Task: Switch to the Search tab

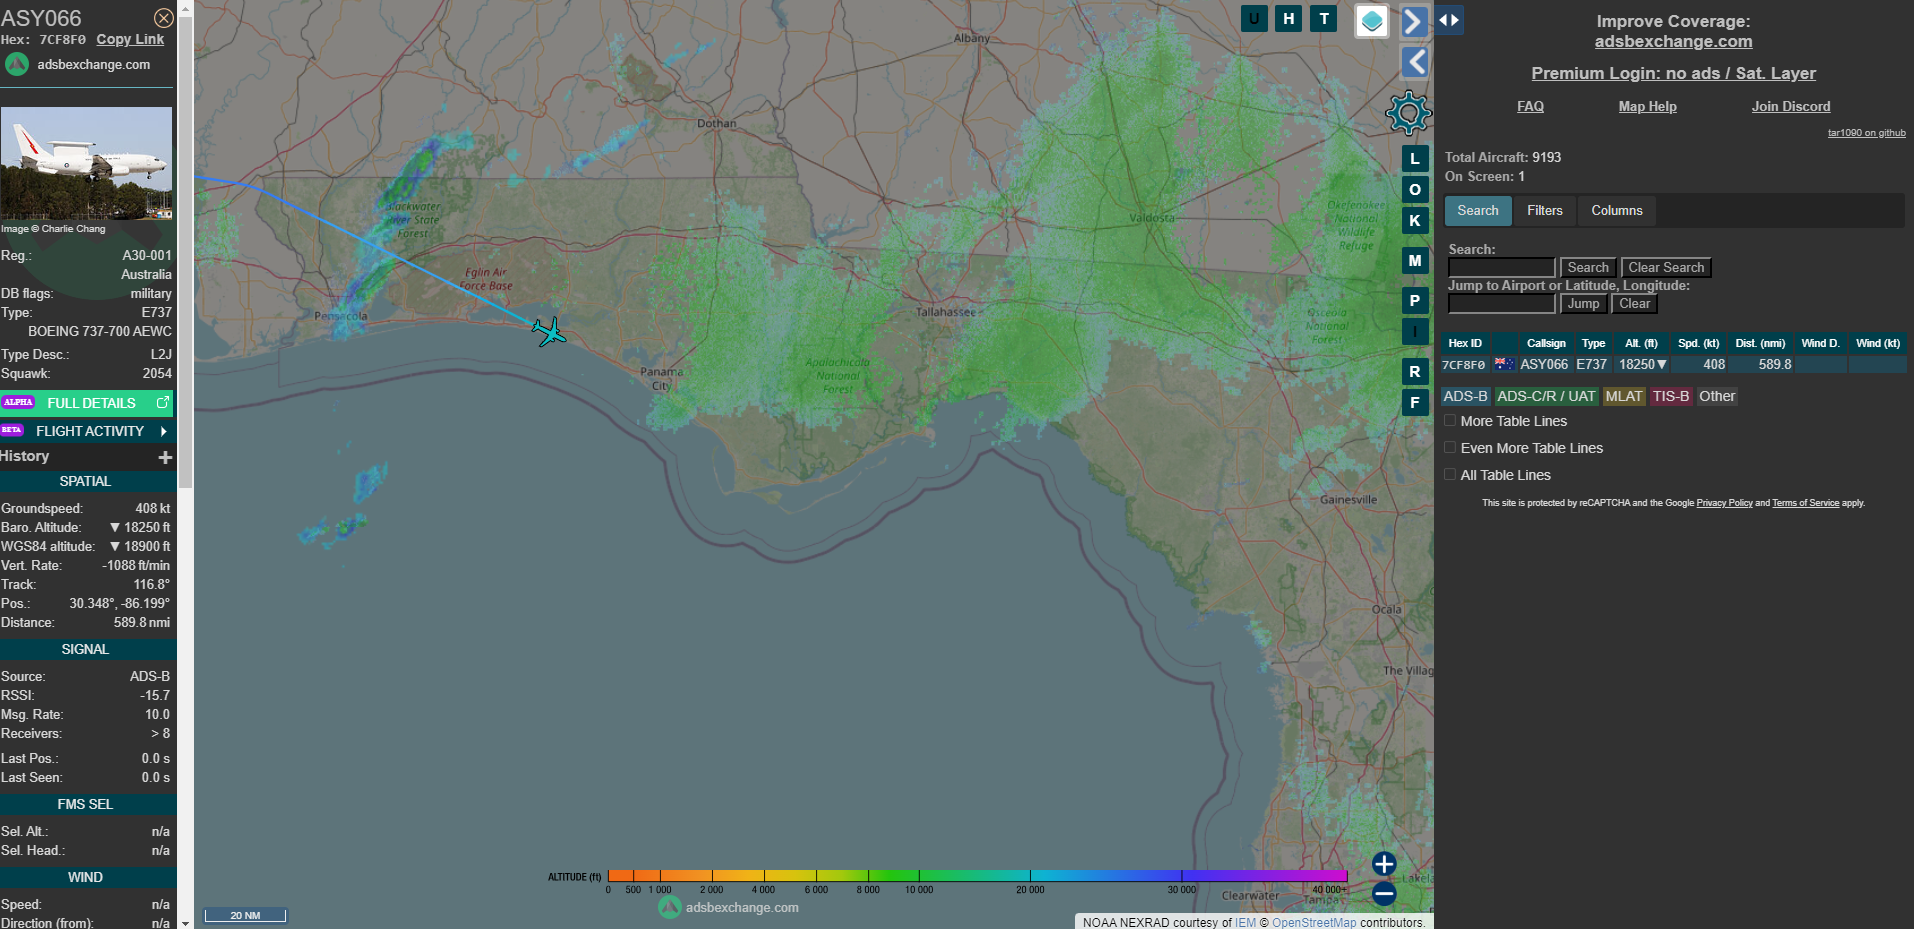Action: coord(1478,210)
